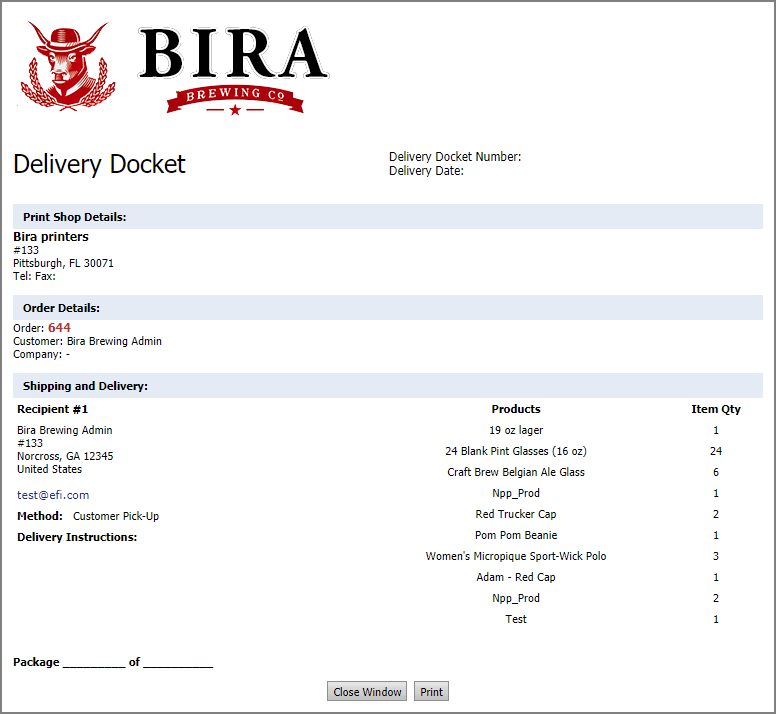Screen dimensions: 776x714
Task: Select Women's Micropique Sport-Wick Polo item
Action: point(516,556)
